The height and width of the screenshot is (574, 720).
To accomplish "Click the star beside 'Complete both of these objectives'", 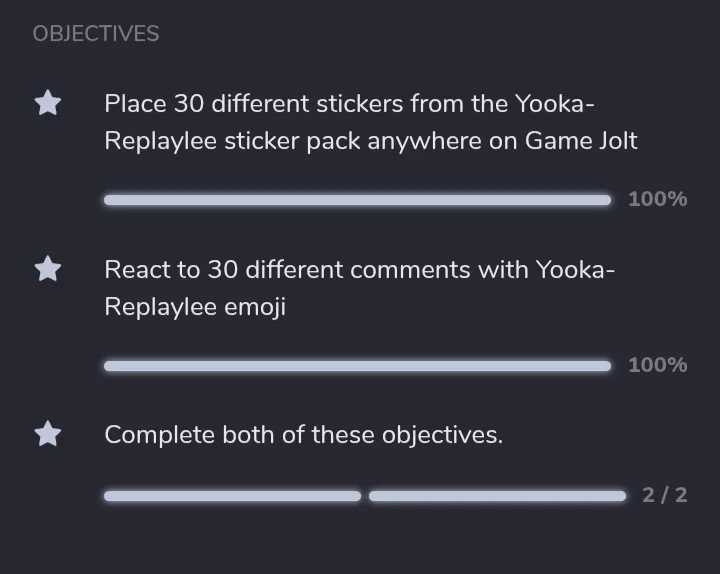I will coord(48,434).
